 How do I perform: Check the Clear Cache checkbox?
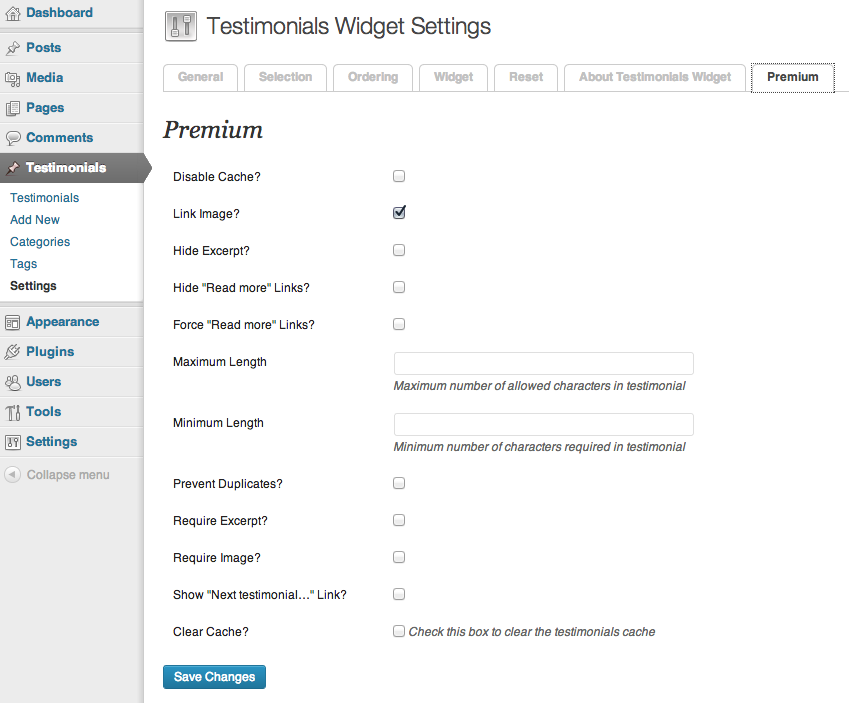399,631
